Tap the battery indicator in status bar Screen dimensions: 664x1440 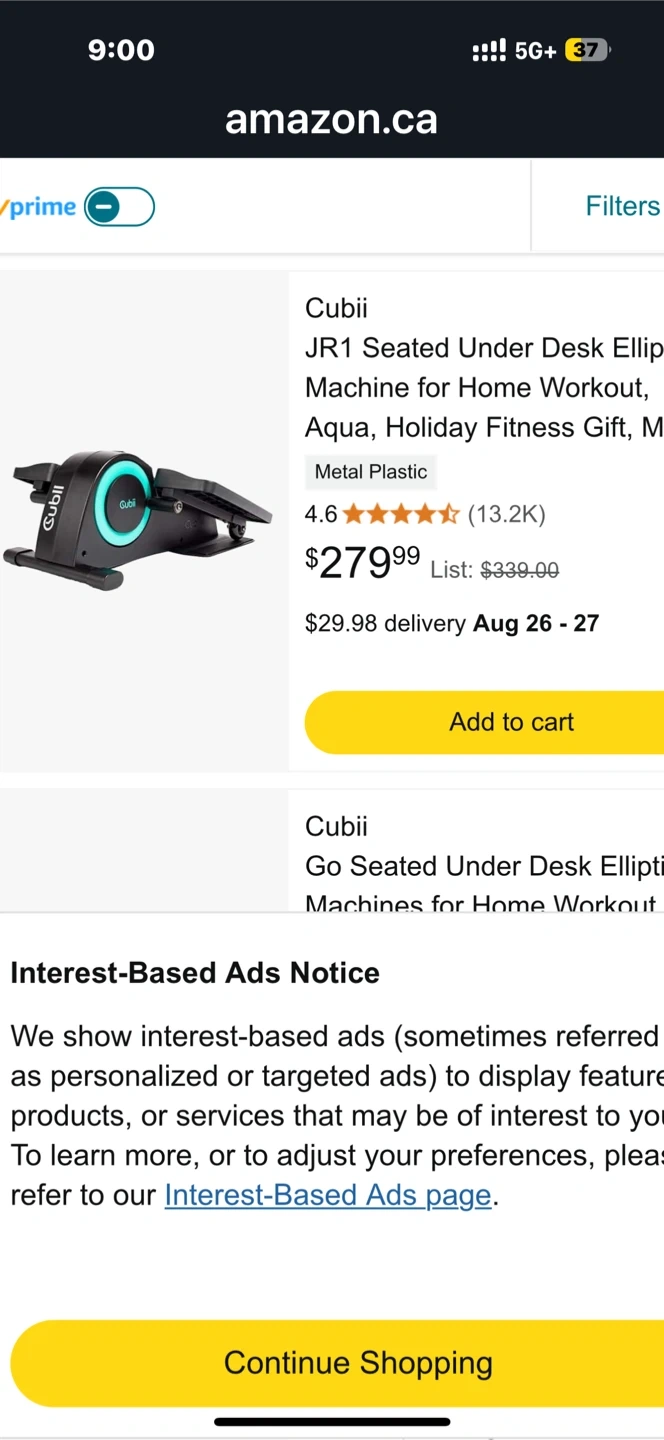point(588,50)
